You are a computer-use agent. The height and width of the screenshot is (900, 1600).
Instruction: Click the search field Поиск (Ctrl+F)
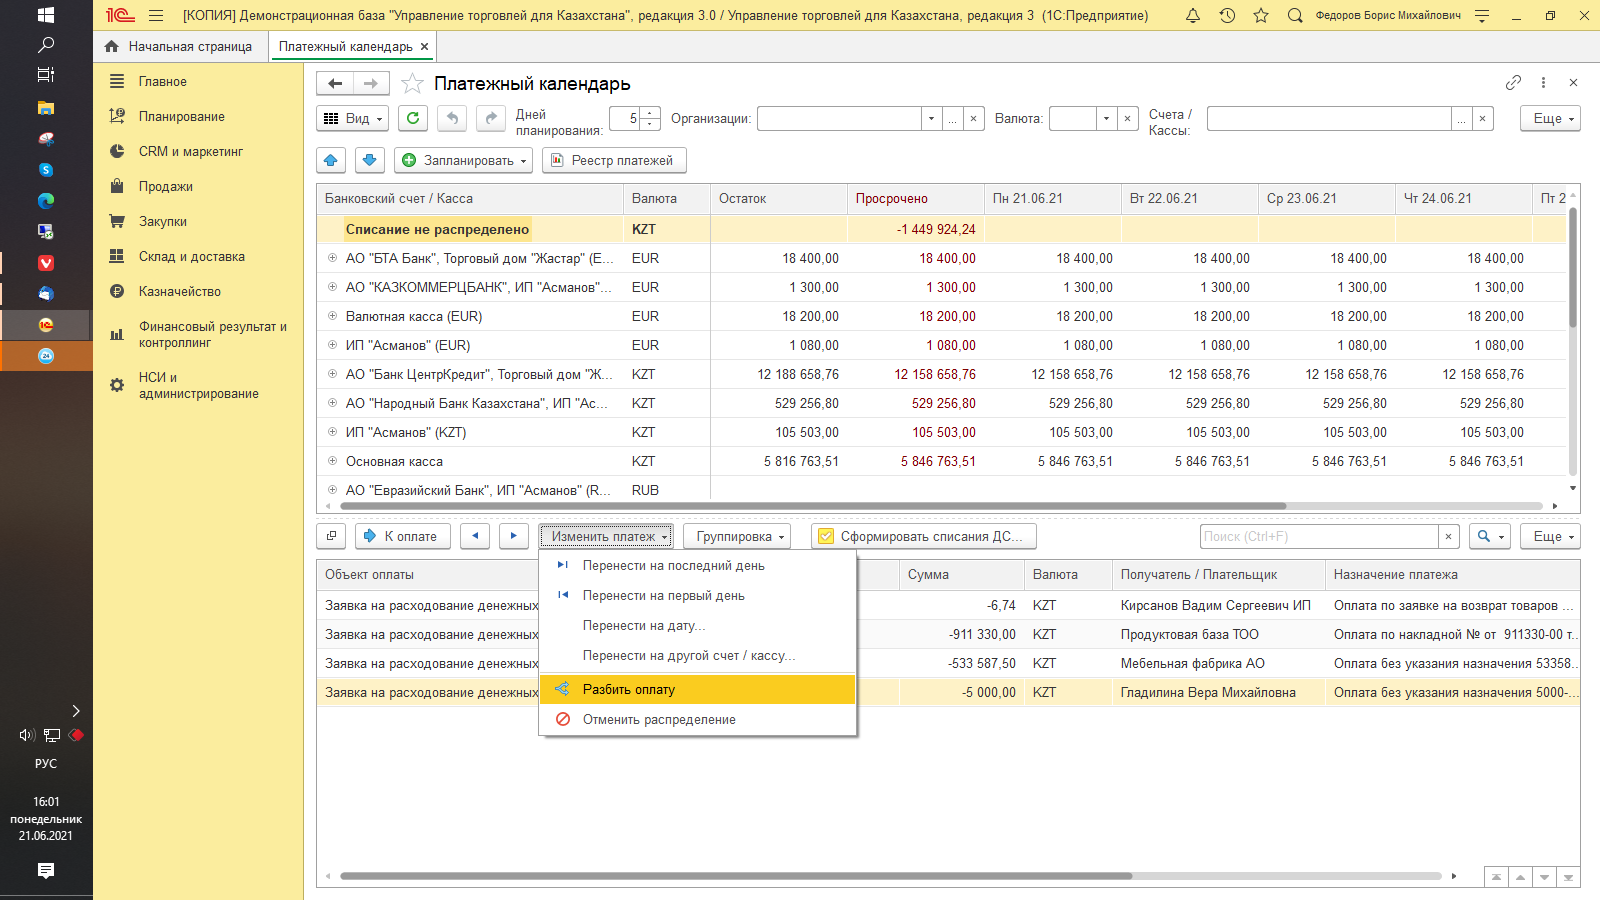[1319, 536]
